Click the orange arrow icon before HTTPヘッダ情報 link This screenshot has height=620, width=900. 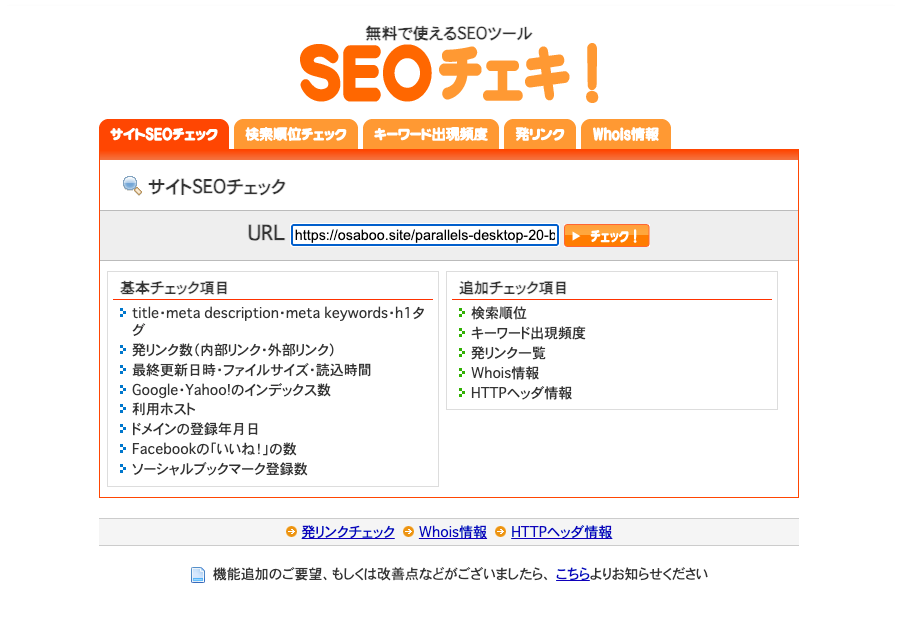500,532
